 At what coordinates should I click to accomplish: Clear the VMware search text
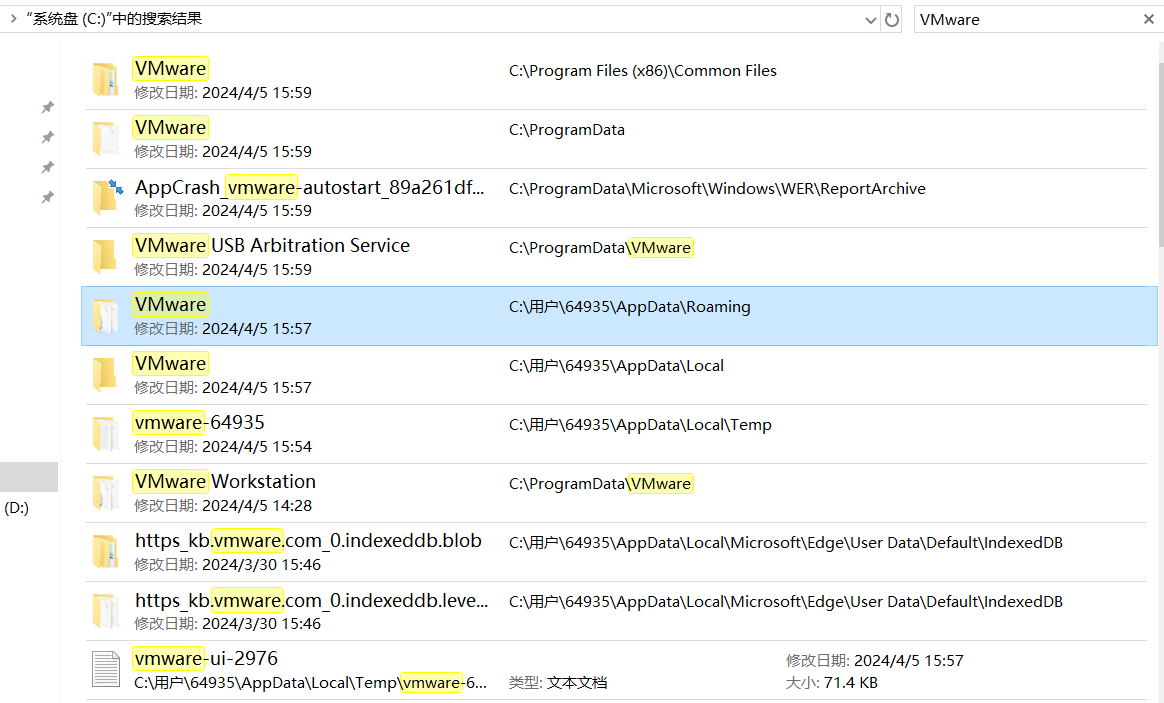(1148, 19)
